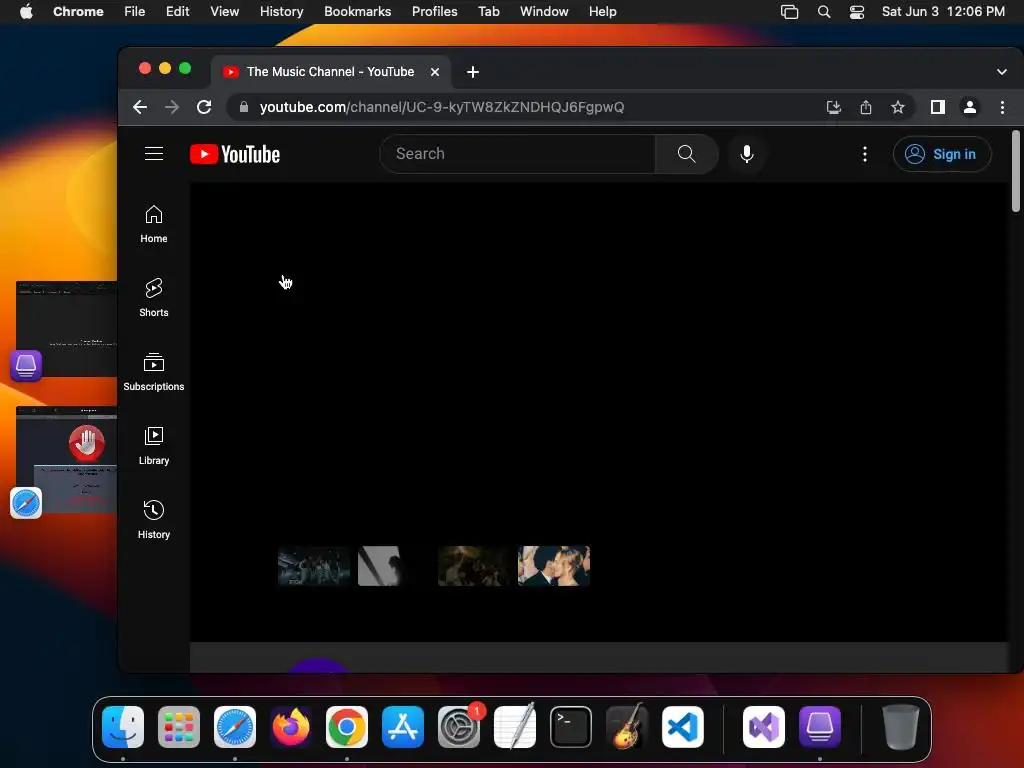Open Terminal from the Dock
The image size is (1024, 768).
coord(571,727)
